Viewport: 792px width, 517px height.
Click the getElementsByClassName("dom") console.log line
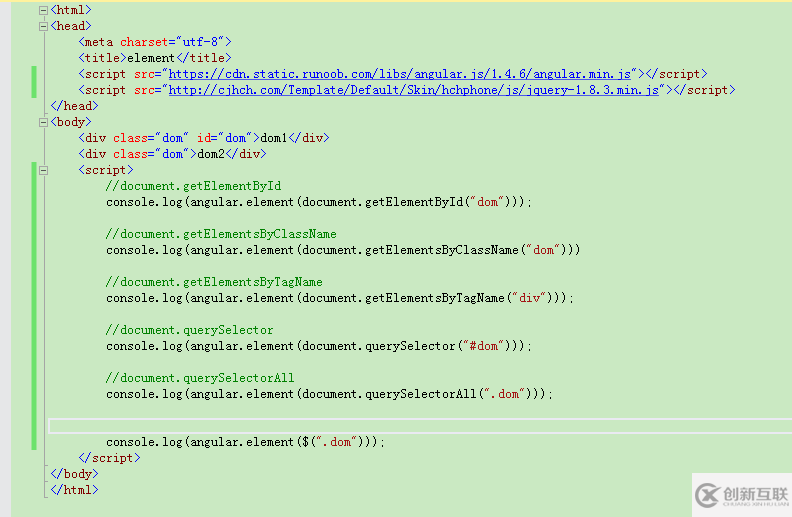pyautogui.click(x=343, y=250)
